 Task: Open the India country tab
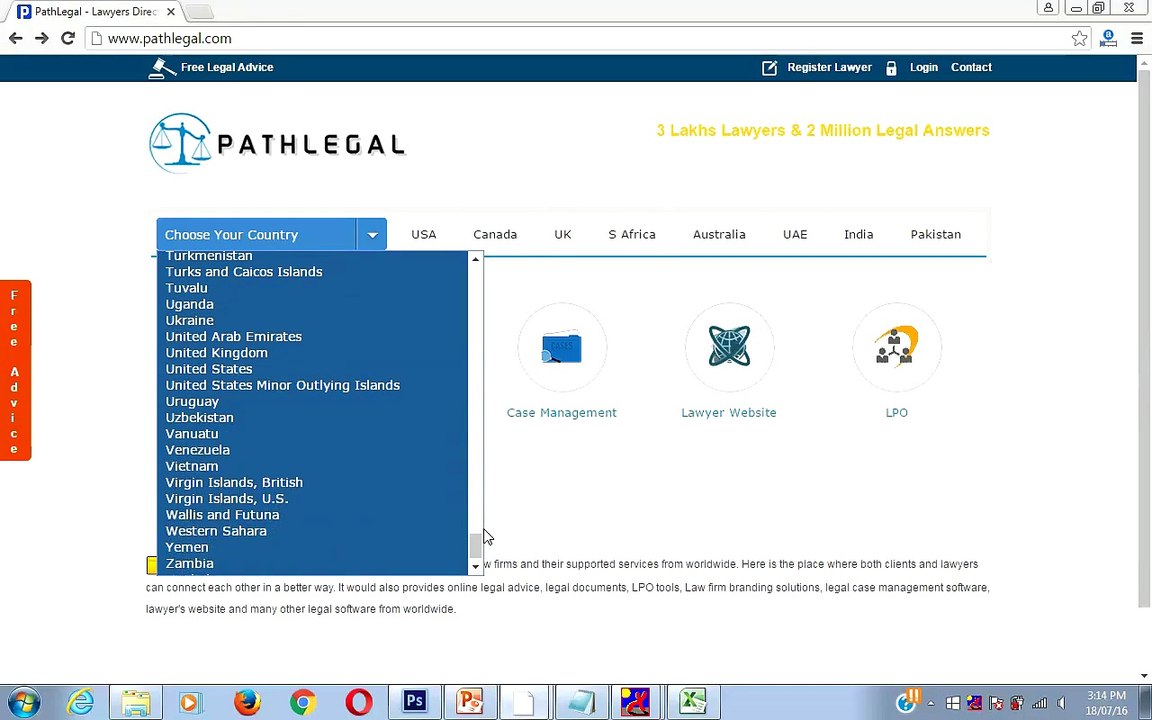[859, 234]
